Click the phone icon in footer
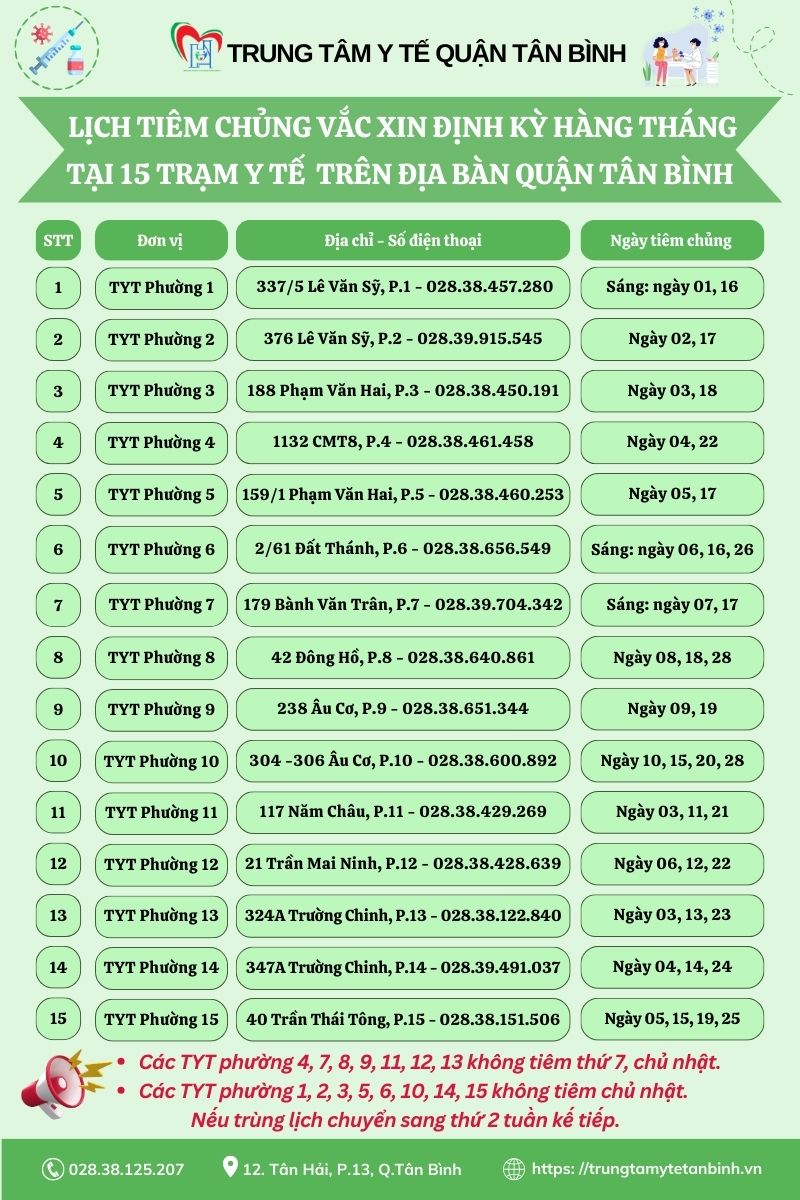This screenshot has height=1200, width=800. coord(52,1168)
